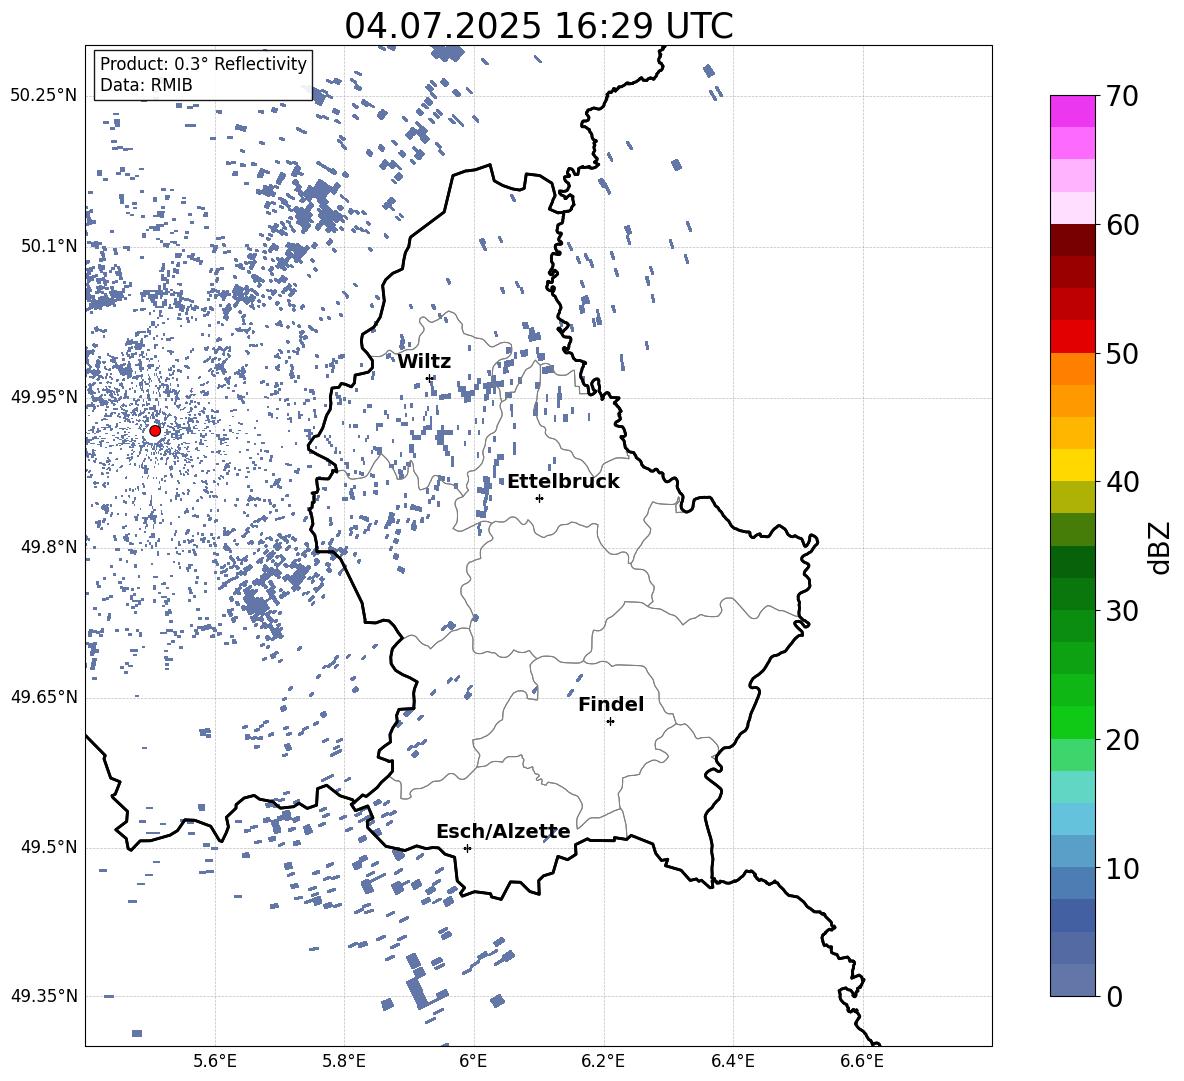This screenshot has width=1184, height=1081.
Task: Click the dBZ colorbar label
Action: (x=1160, y=547)
